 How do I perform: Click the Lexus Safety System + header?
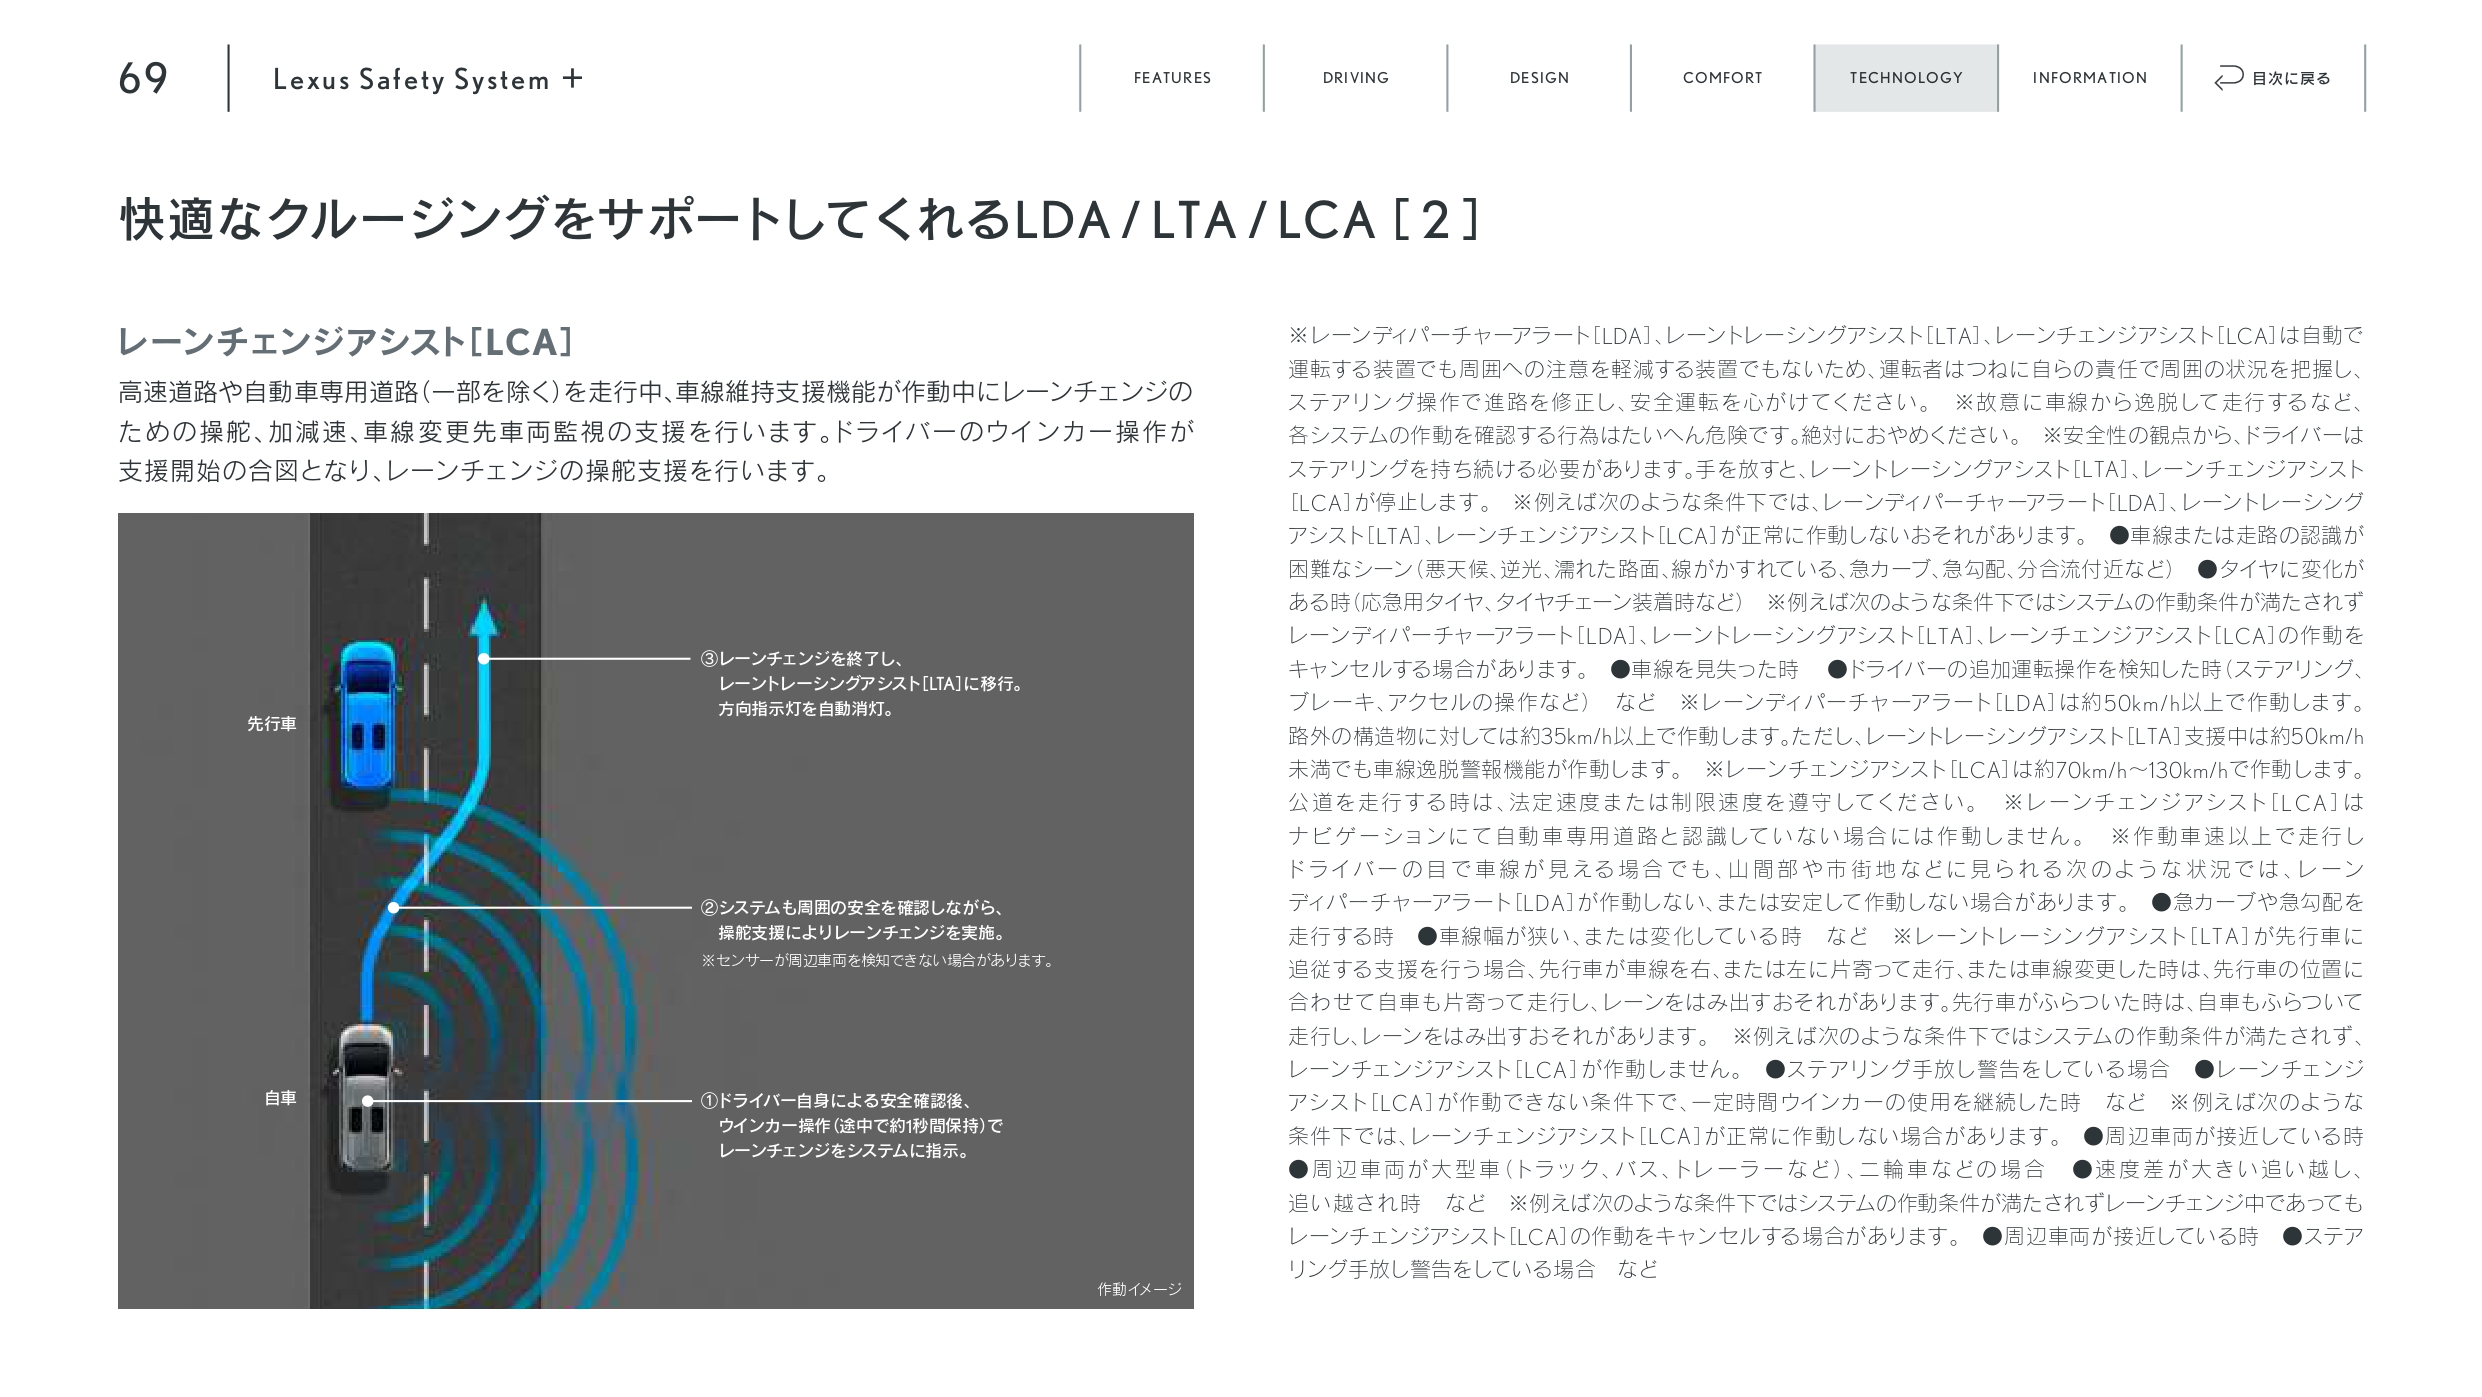[x=427, y=79]
